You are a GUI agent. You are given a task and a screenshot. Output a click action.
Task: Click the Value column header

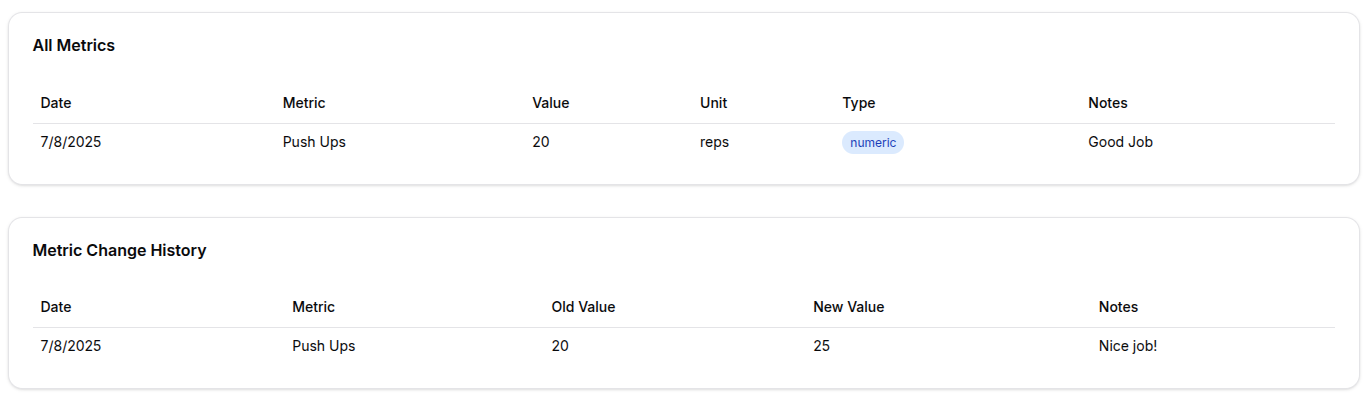(x=550, y=103)
